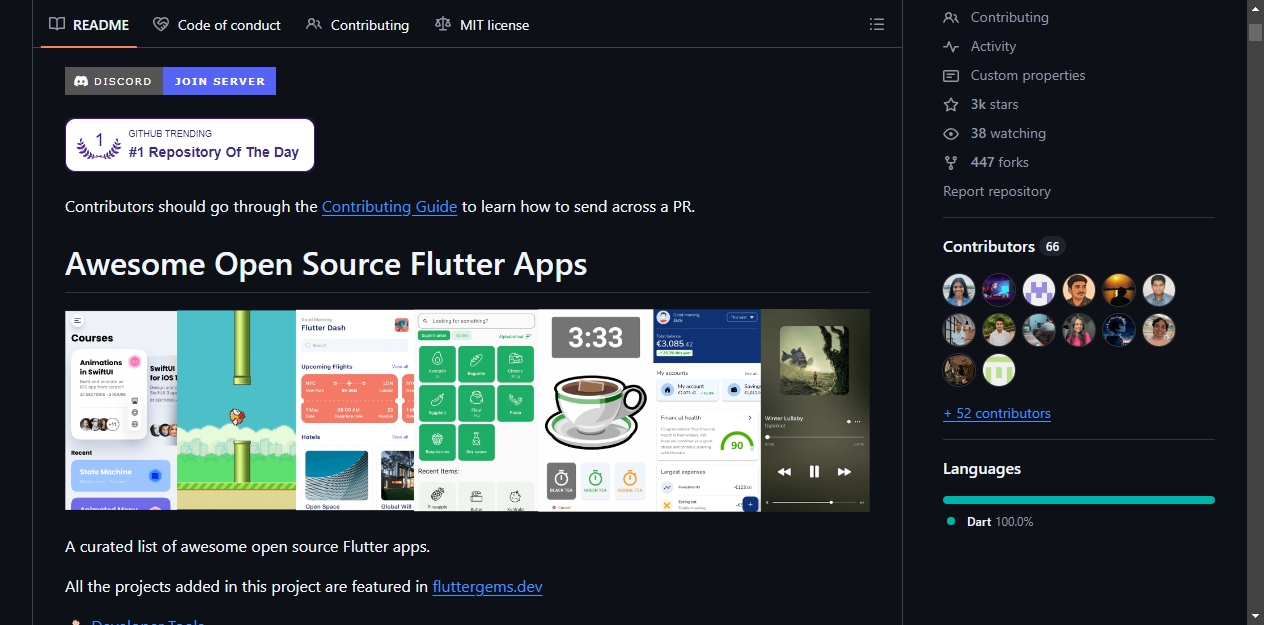The image size is (1264, 625).
Task: Click the 'Awesome Open Source Flutter Apps' heading
Action: click(326, 264)
